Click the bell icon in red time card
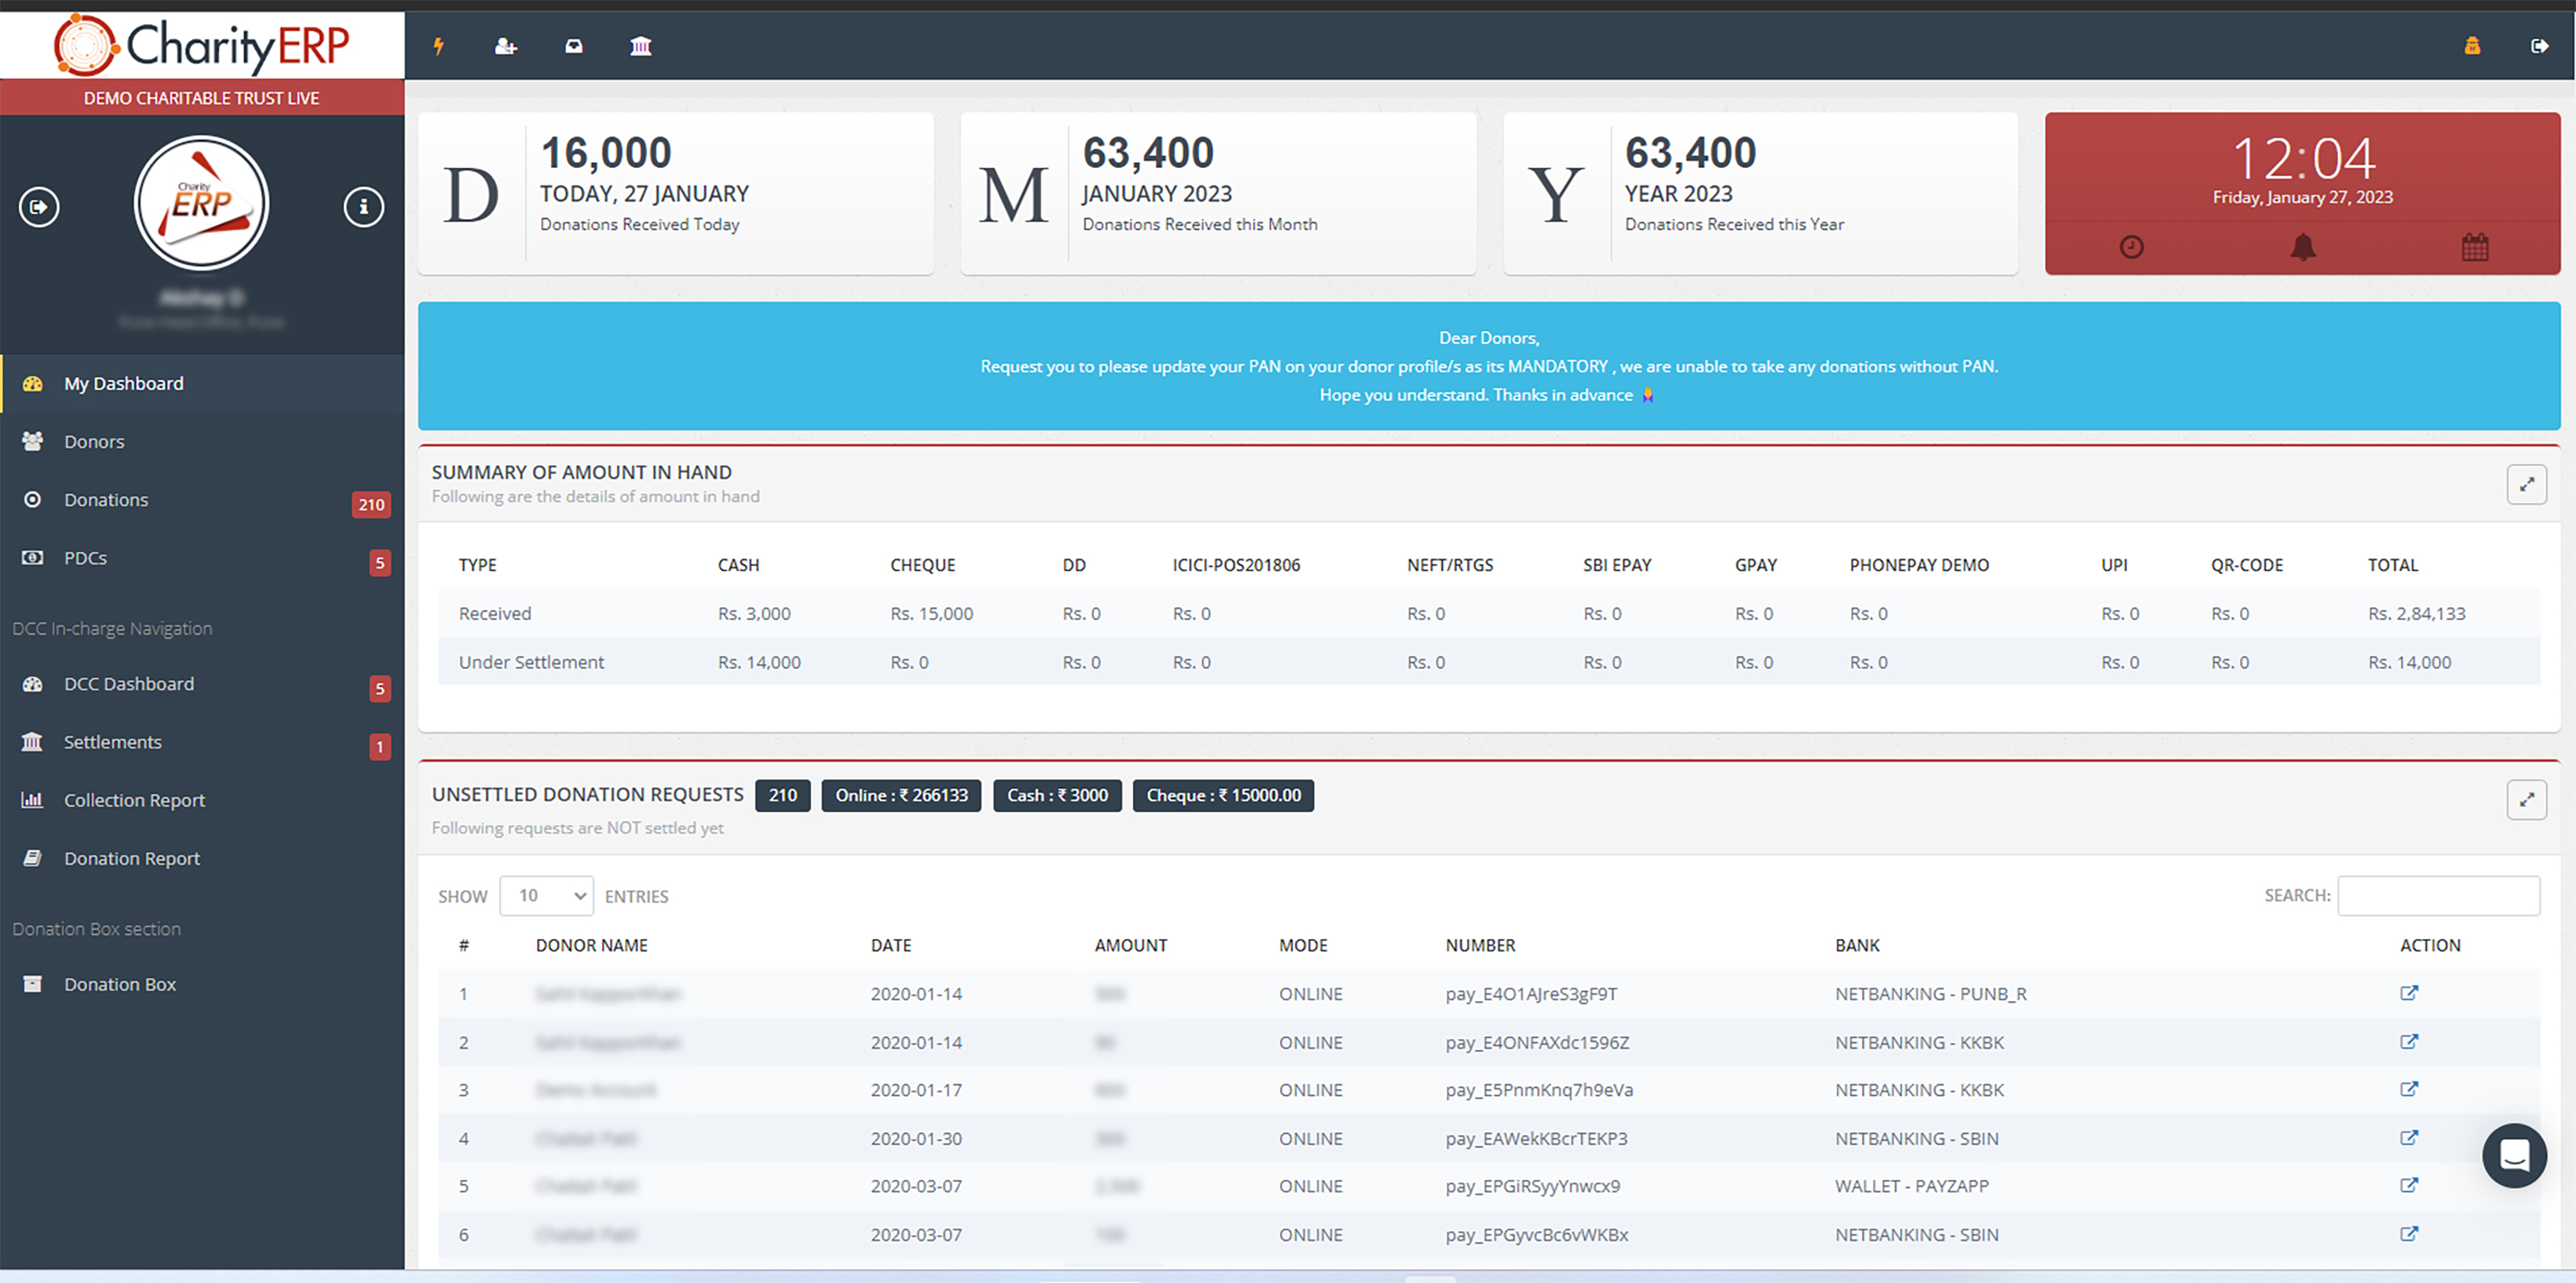Image resolution: width=2576 pixels, height=1283 pixels. click(x=2303, y=247)
